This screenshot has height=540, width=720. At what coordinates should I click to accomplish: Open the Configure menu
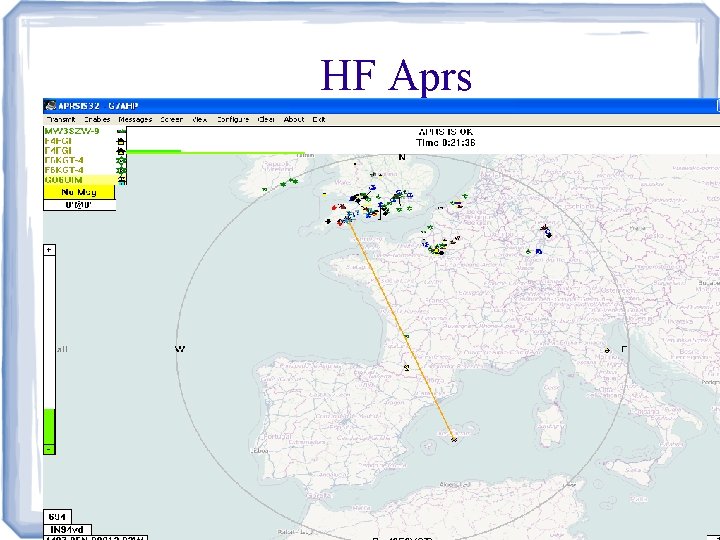click(x=233, y=119)
